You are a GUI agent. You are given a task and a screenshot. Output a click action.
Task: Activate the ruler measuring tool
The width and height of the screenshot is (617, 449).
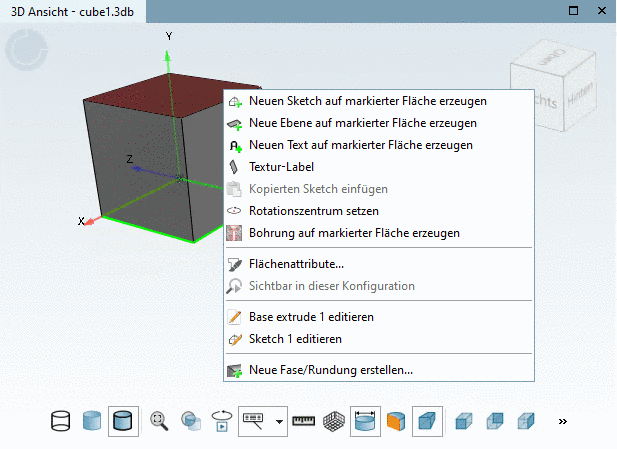tap(303, 421)
